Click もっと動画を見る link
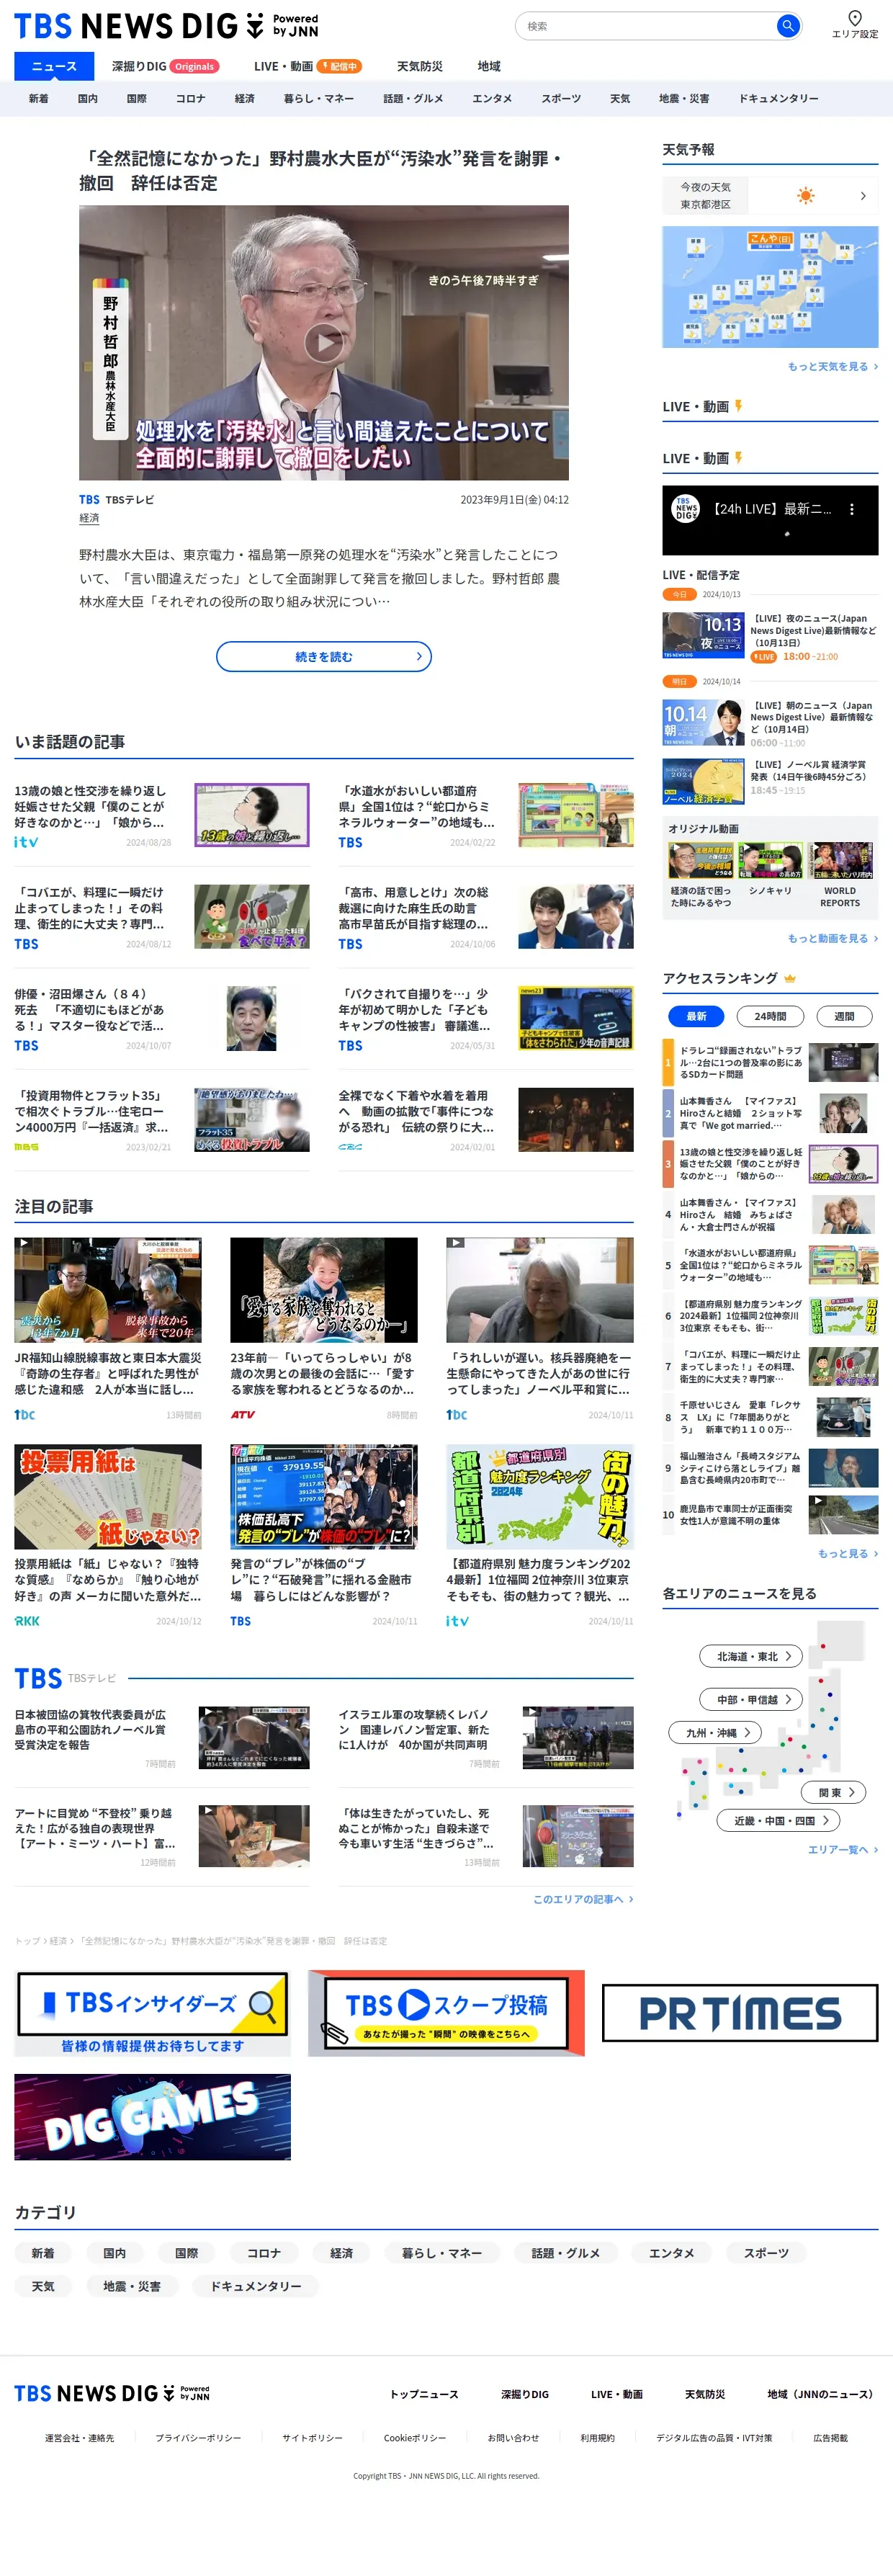893x2576 pixels. click(x=832, y=938)
